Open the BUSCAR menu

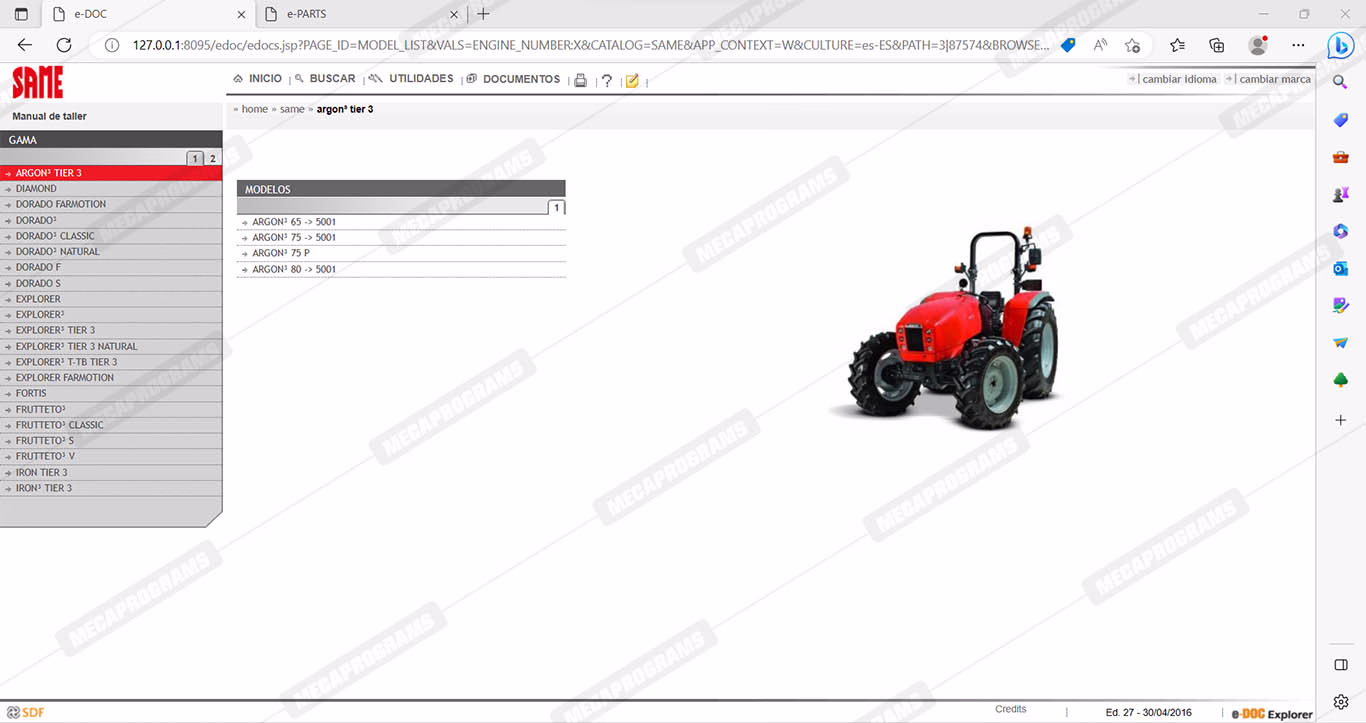tap(325, 79)
